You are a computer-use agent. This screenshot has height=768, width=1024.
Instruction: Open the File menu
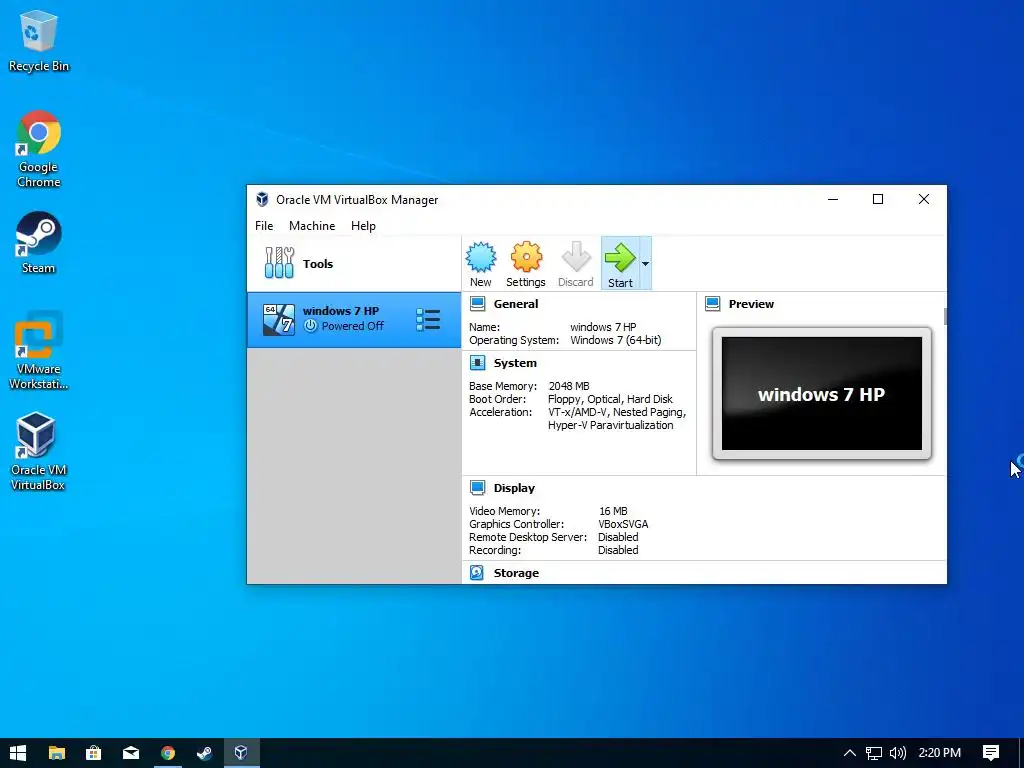[x=264, y=226]
